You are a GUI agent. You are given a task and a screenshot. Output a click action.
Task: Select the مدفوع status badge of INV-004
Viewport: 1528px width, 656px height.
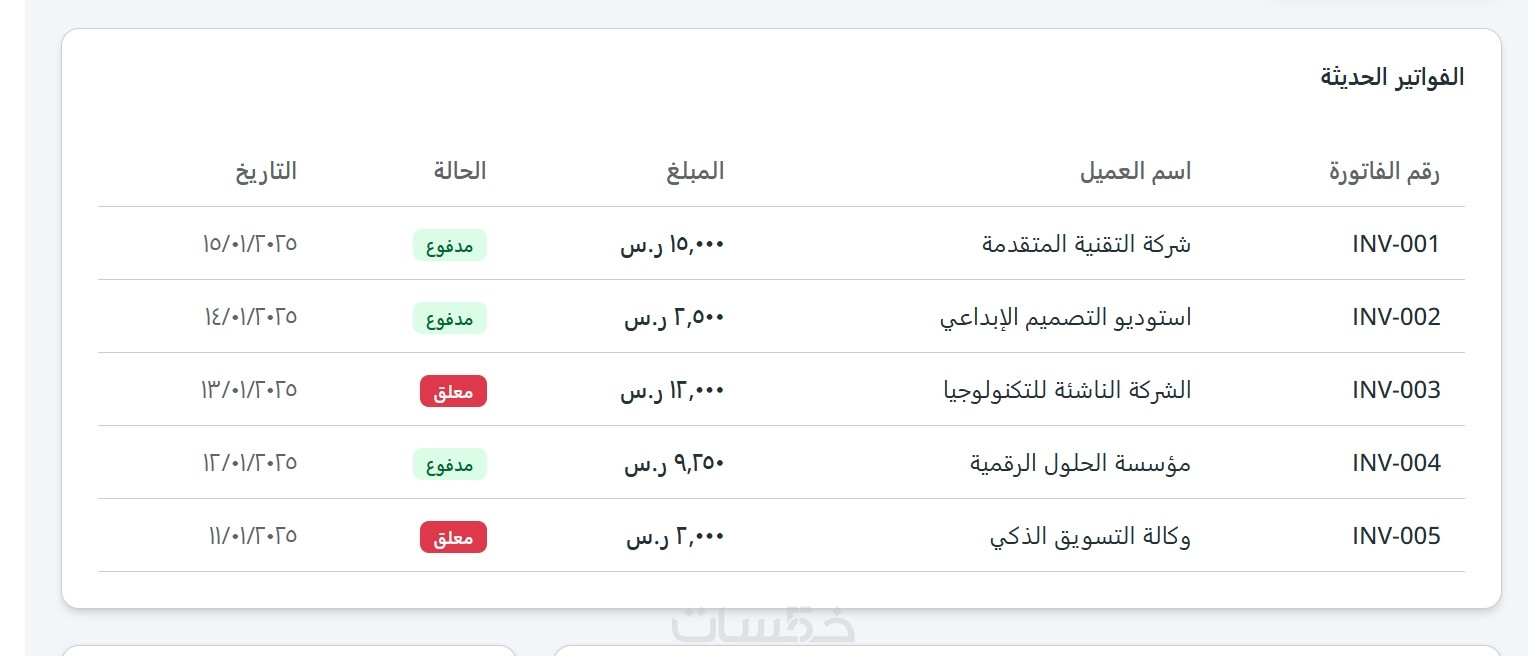coord(450,464)
